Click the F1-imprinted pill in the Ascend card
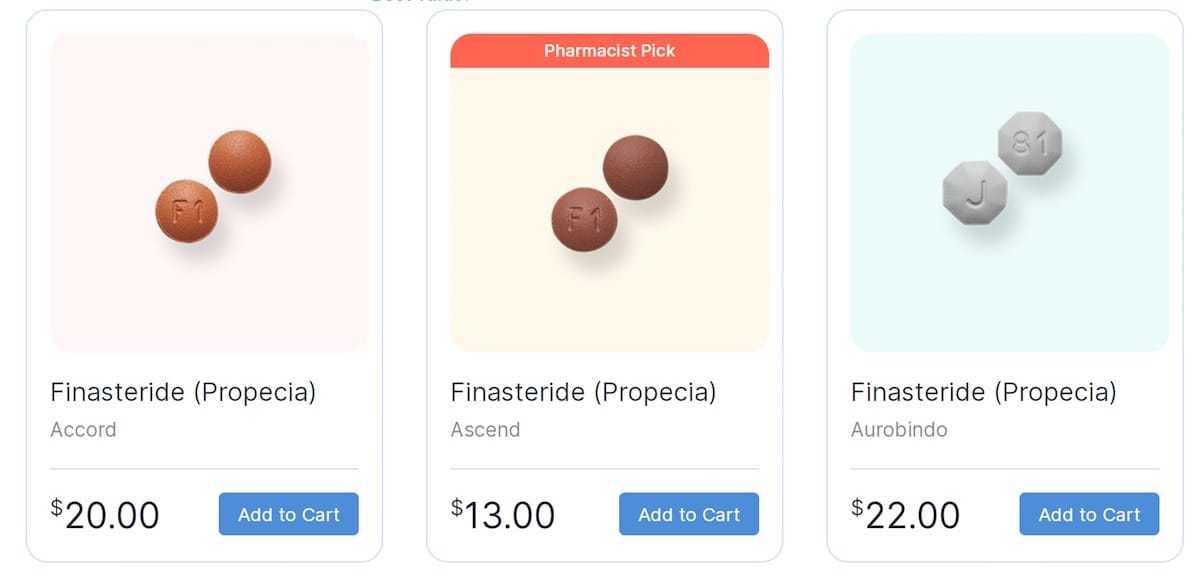Screen dimensions: 1201x579 [x=584, y=219]
